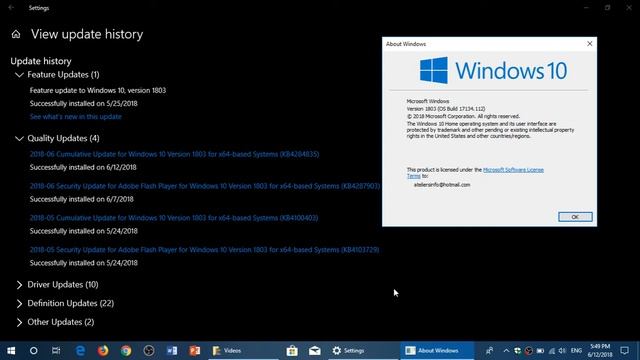Select 'Feature update to Windows 10, version 1803' text

pos(98,91)
